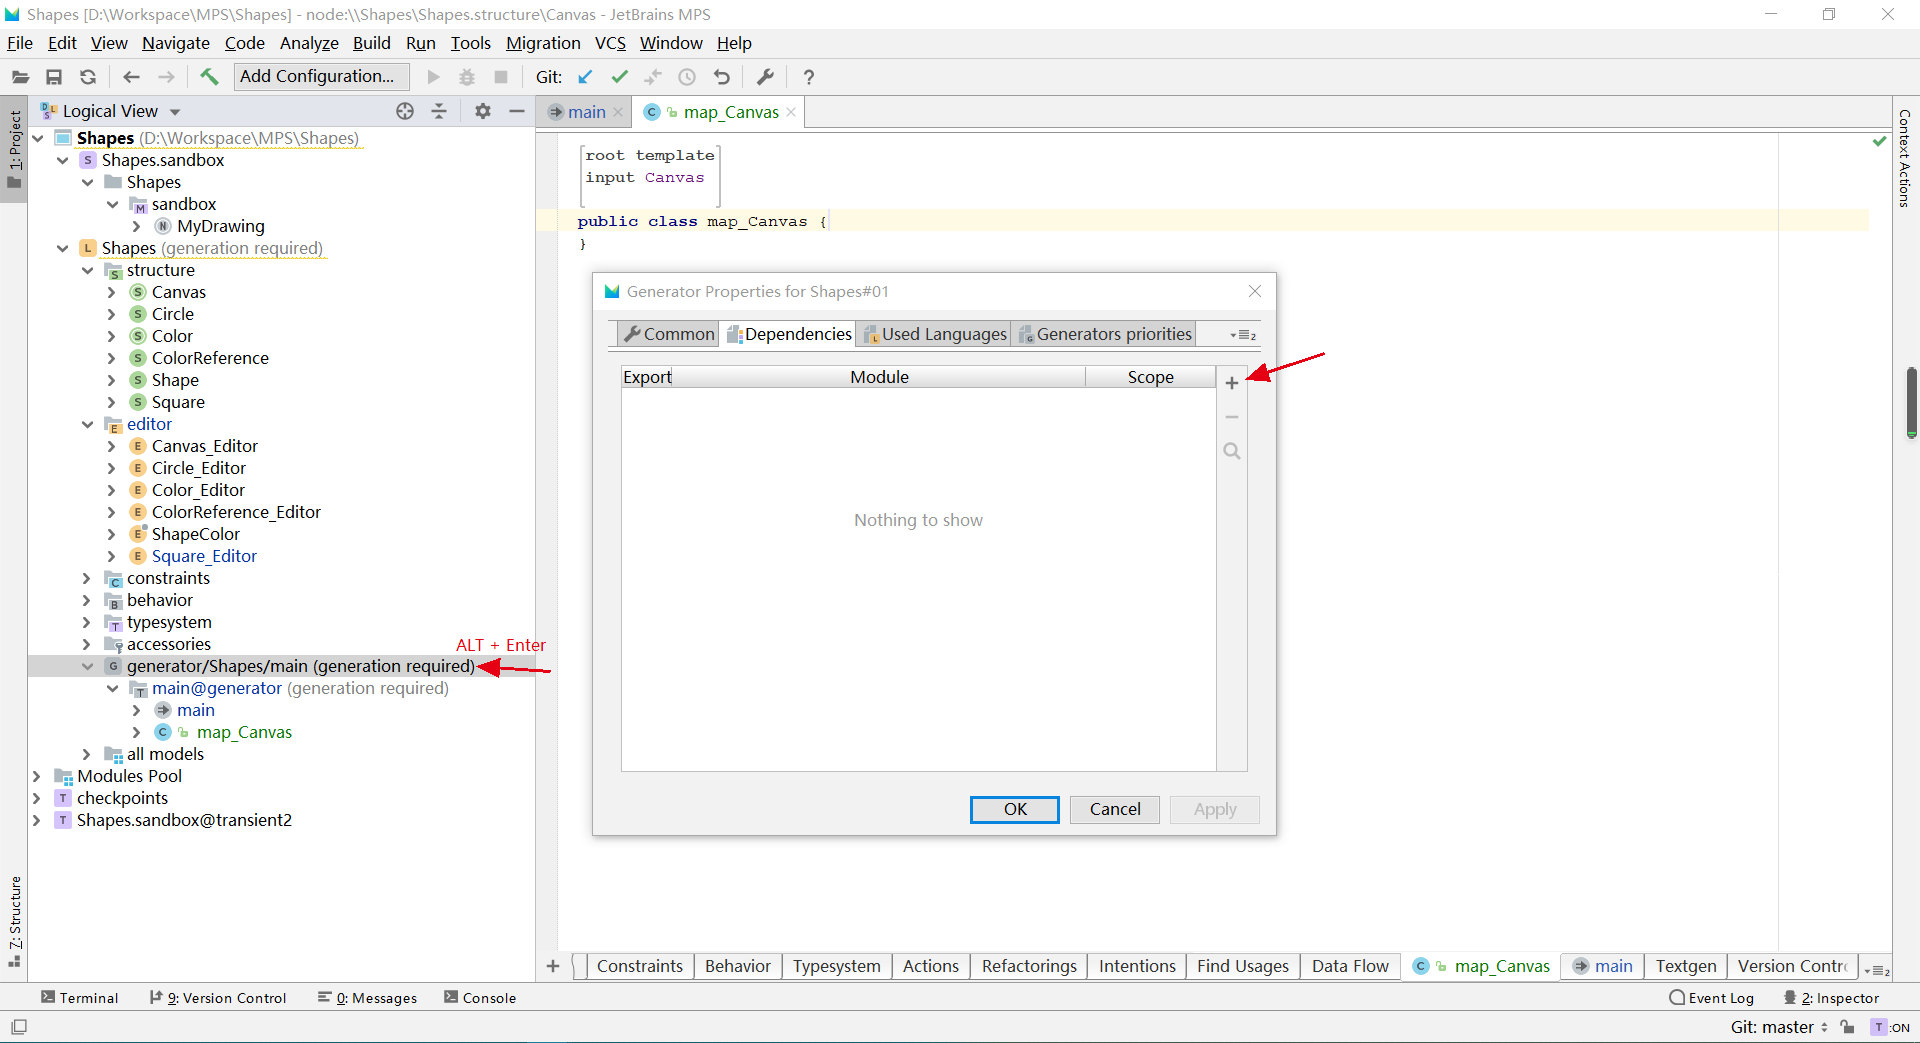The height and width of the screenshot is (1043, 1920).
Task: Click the OK button in Generator Properties
Action: [1014, 809]
